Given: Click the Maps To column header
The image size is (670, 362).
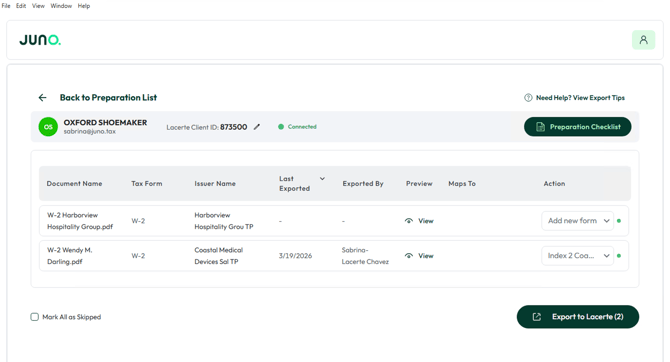Looking at the screenshot, I should click(462, 183).
